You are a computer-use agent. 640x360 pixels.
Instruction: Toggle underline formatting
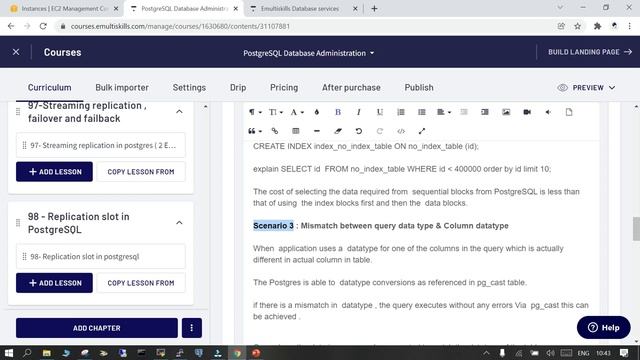click(x=380, y=112)
